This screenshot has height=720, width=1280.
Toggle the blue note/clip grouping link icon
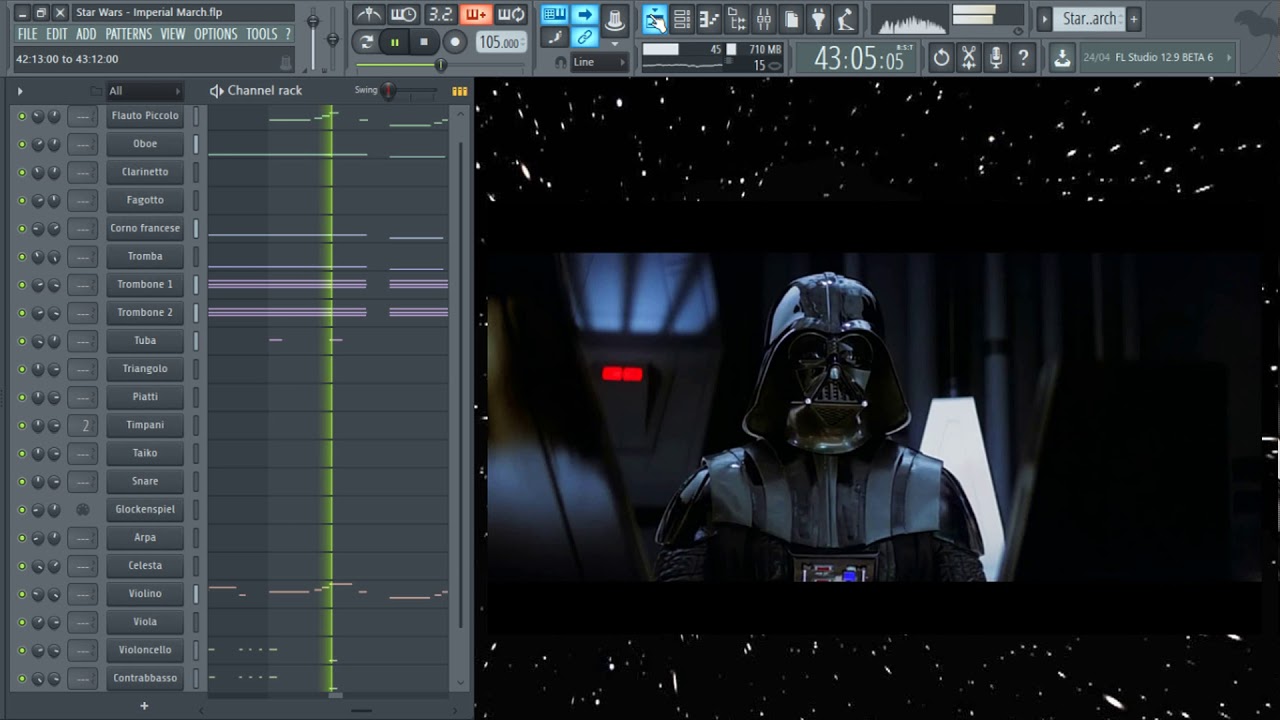tap(585, 38)
